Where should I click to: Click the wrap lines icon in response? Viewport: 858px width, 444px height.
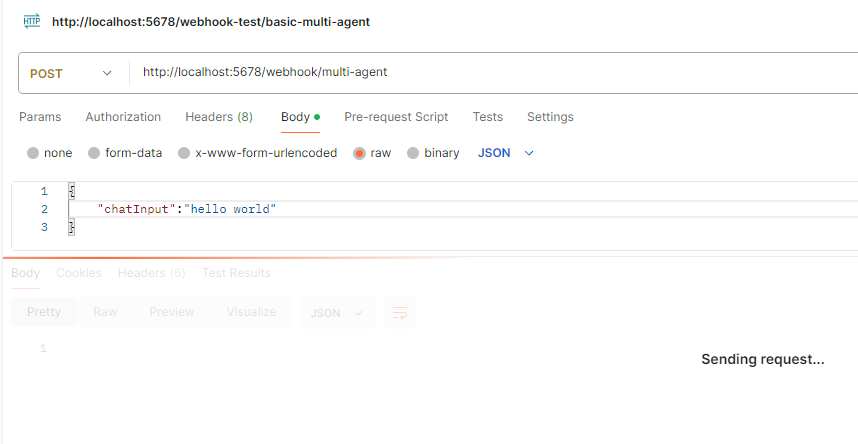[400, 313]
